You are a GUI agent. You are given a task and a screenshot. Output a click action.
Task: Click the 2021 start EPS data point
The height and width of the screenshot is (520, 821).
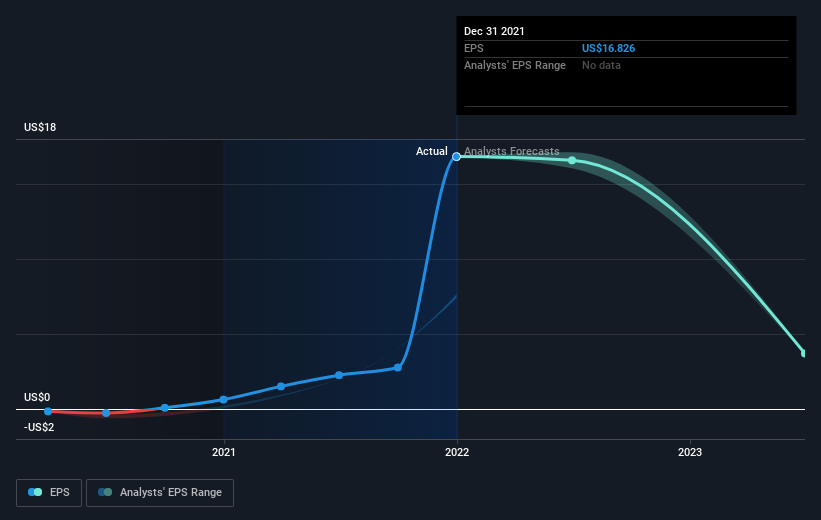pos(224,400)
